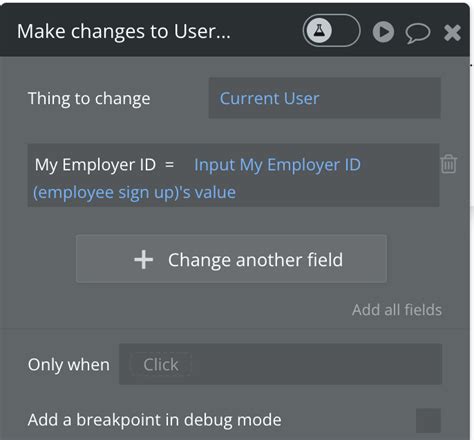Delete the My Employer ID field with trash icon
This screenshot has height=440, width=474.
[x=449, y=164]
